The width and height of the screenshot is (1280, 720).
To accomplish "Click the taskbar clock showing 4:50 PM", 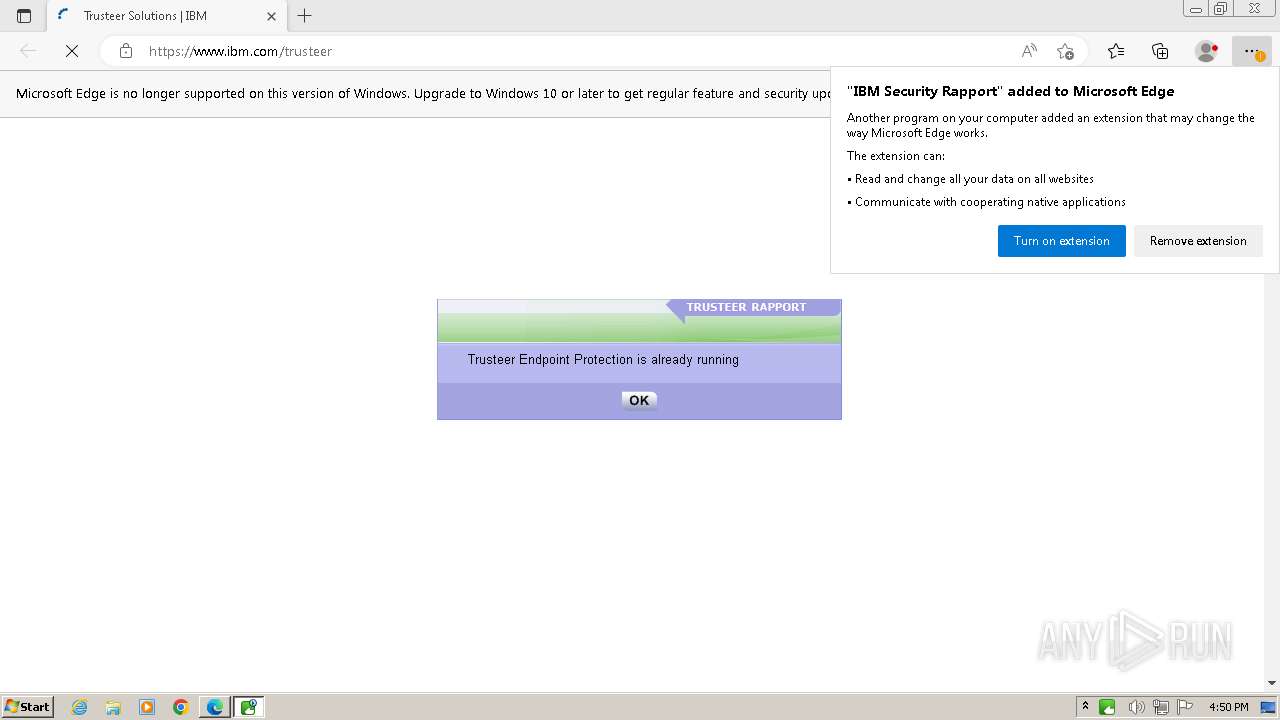I will tap(1229, 707).
